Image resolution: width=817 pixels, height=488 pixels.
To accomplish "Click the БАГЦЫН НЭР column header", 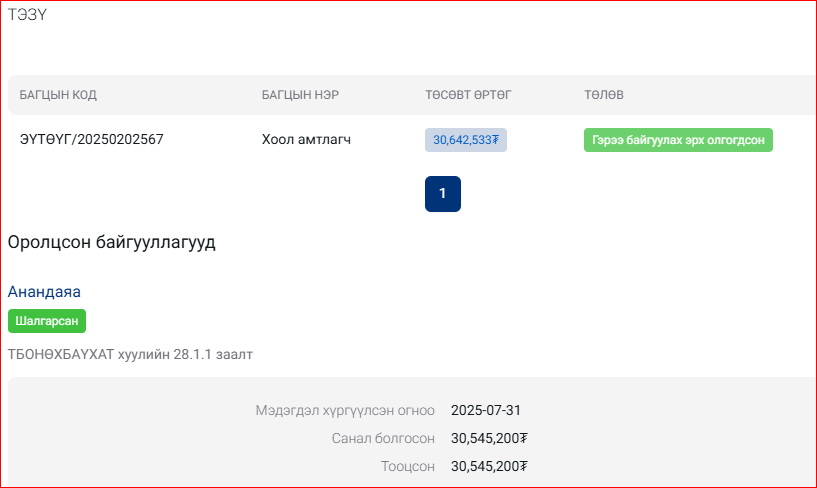I will point(300,95).
